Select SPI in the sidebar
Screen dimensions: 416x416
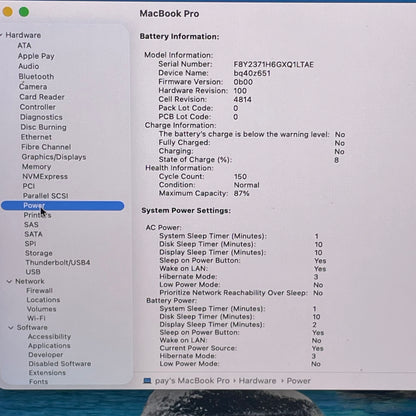pos(30,244)
